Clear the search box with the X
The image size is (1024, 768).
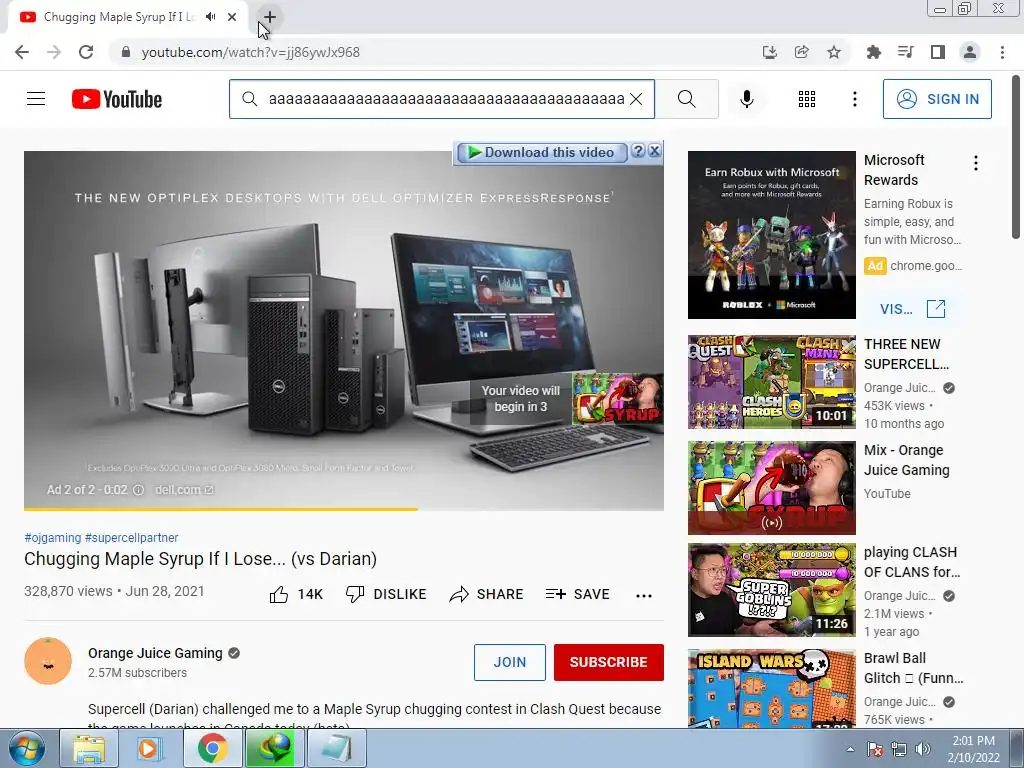[636, 99]
